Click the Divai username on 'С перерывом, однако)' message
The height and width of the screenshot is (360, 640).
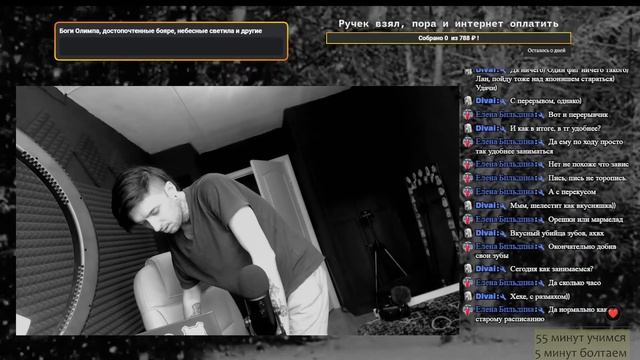click(x=486, y=101)
